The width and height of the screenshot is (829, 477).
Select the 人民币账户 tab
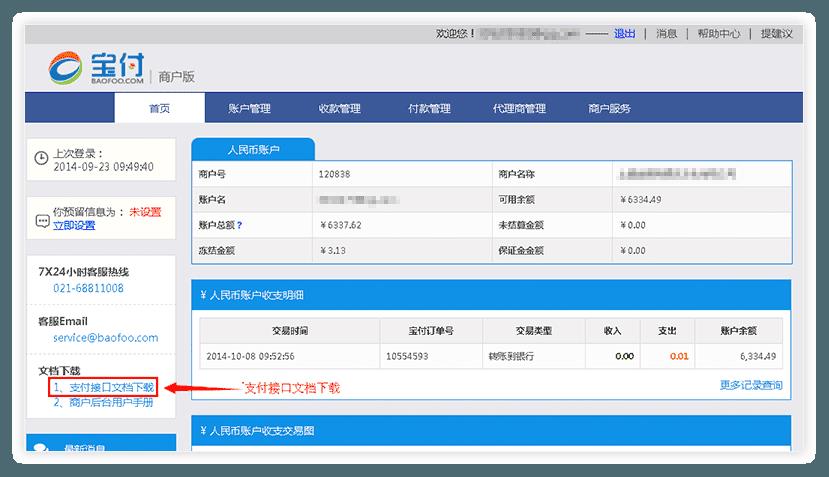(253, 150)
